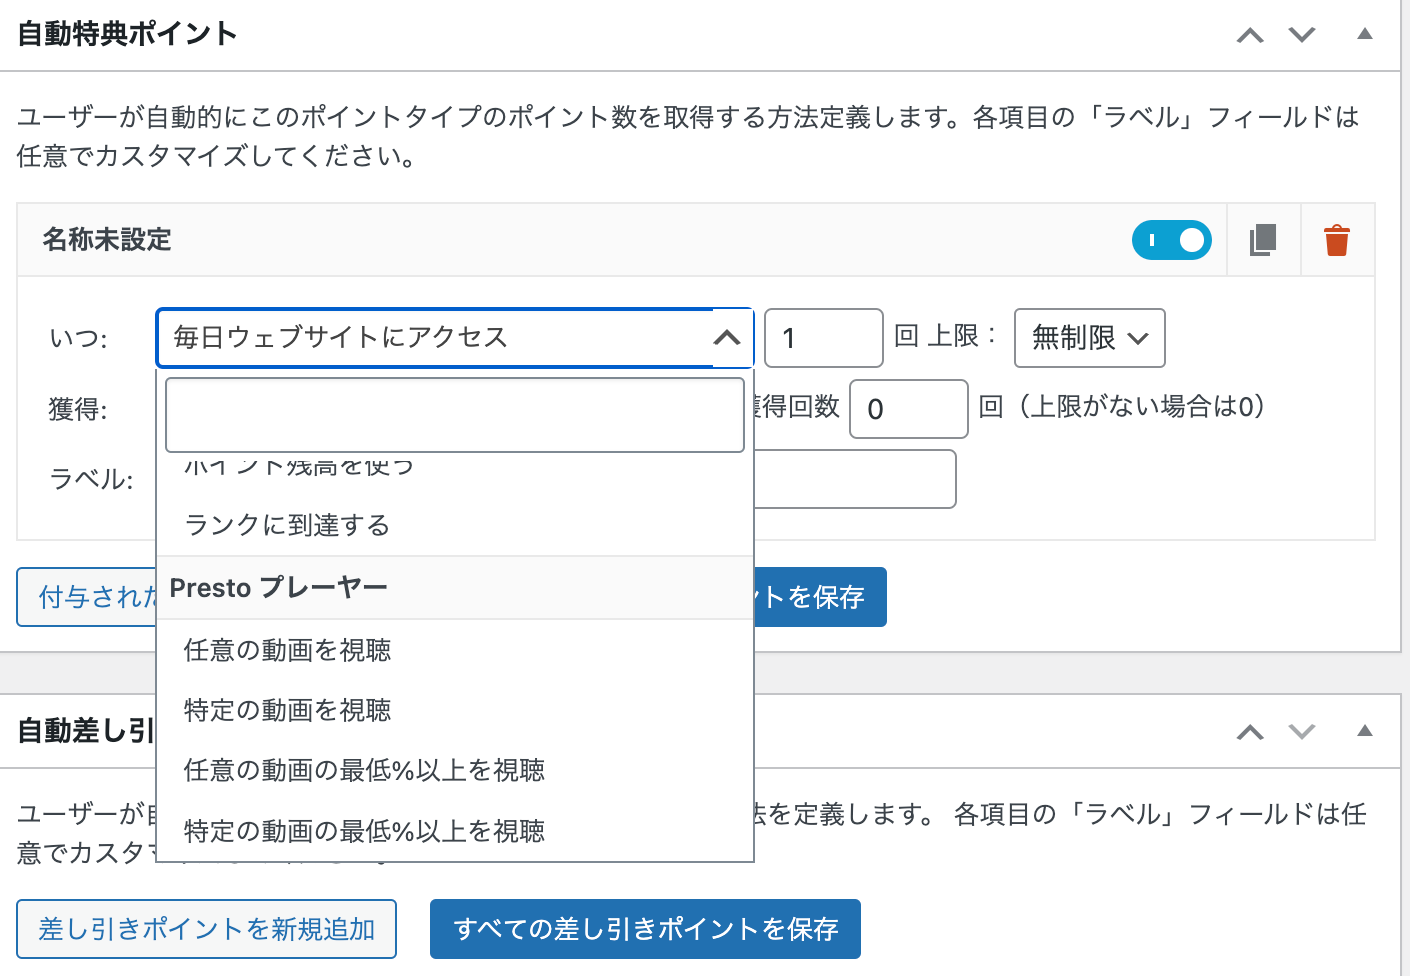Click the Presto プレーヤー group header
Image resolution: width=1410 pixels, height=976 pixels.
pyautogui.click(x=455, y=588)
